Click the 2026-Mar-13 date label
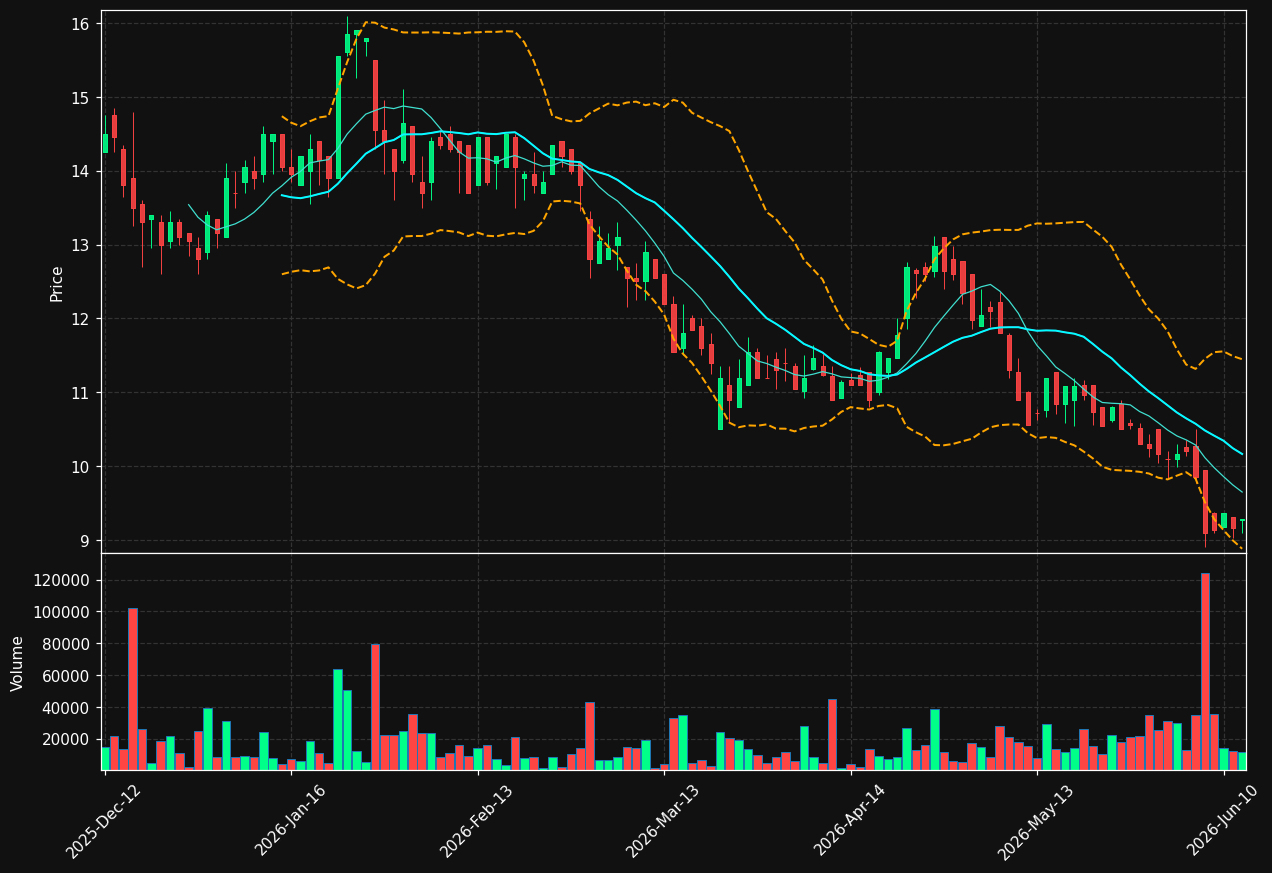The image size is (1272, 873). coord(664,821)
